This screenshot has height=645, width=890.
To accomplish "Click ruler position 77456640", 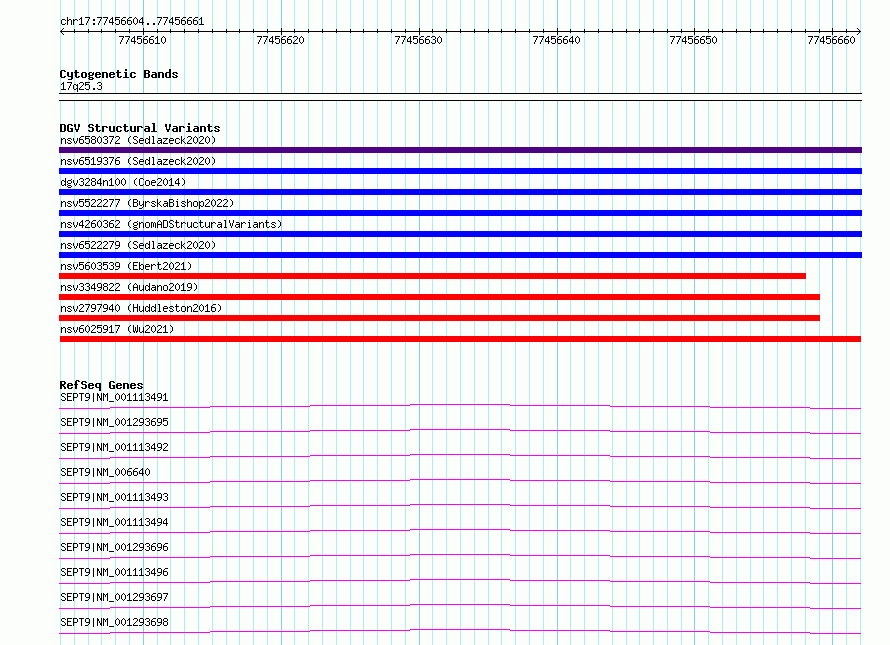I will click(x=556, y=40).
